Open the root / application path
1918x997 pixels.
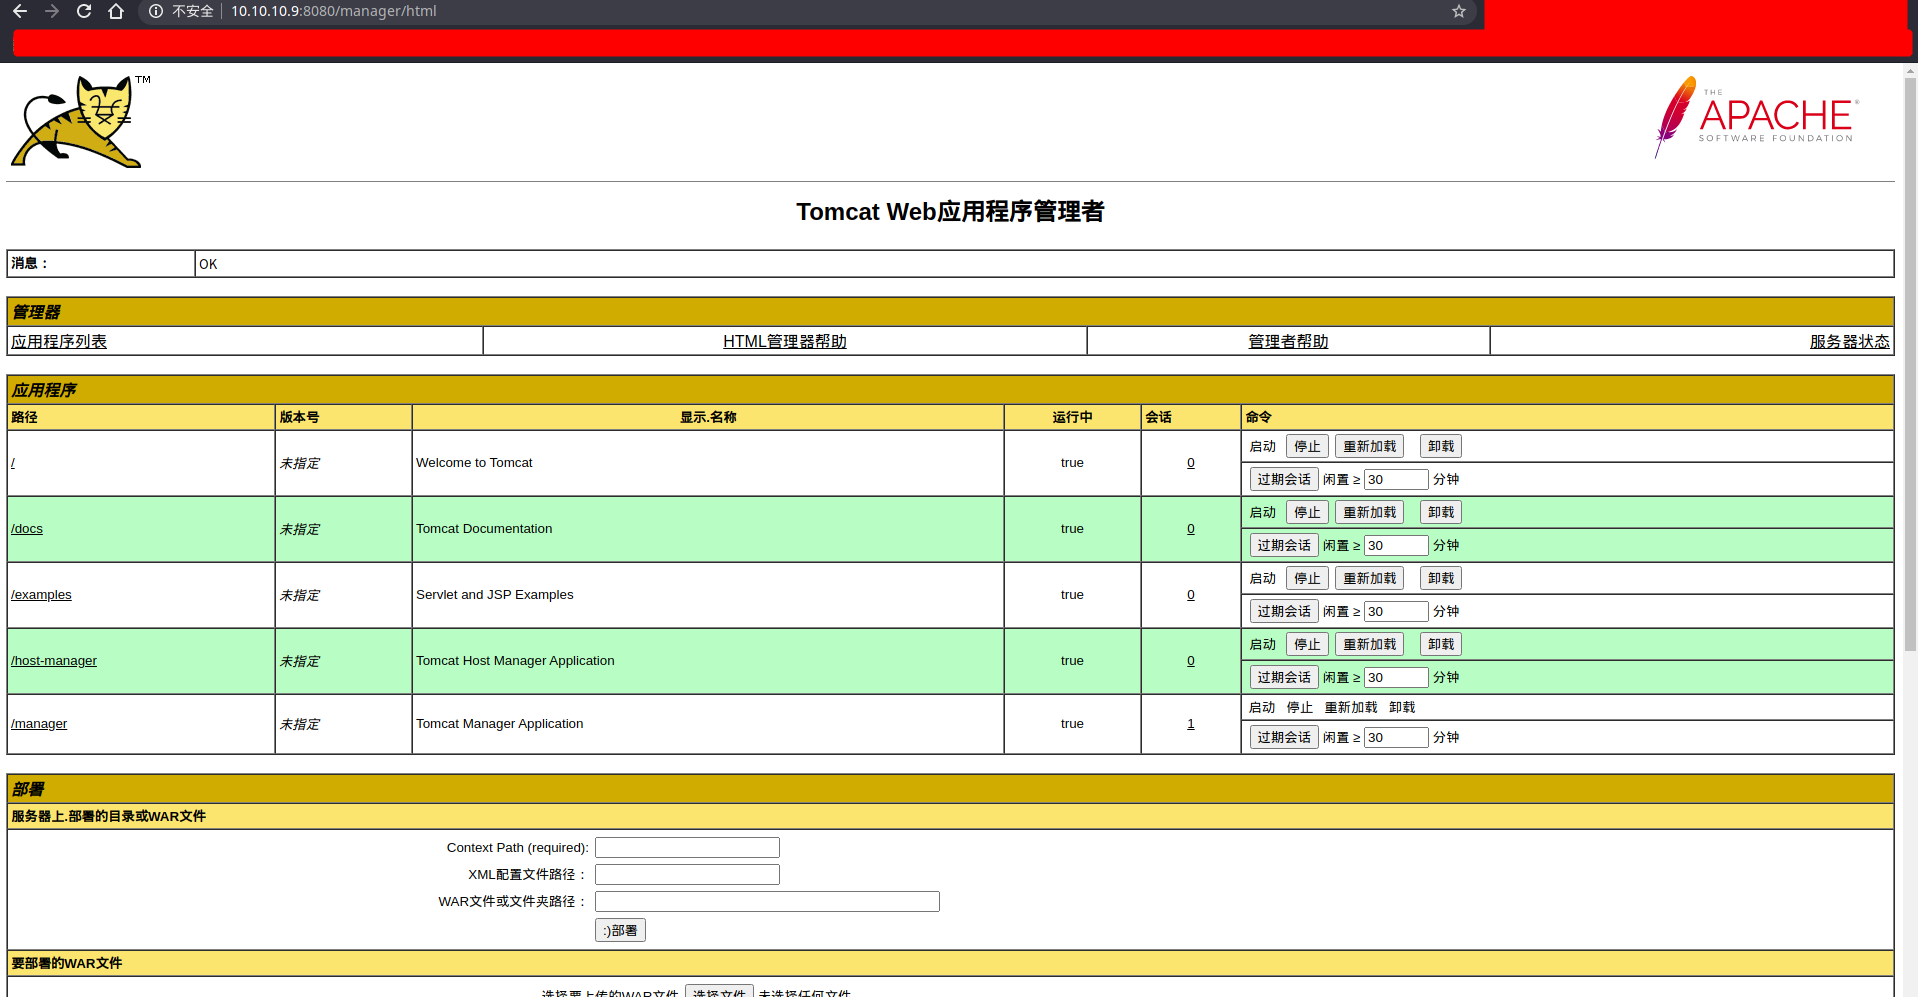[x=13, y=462]
